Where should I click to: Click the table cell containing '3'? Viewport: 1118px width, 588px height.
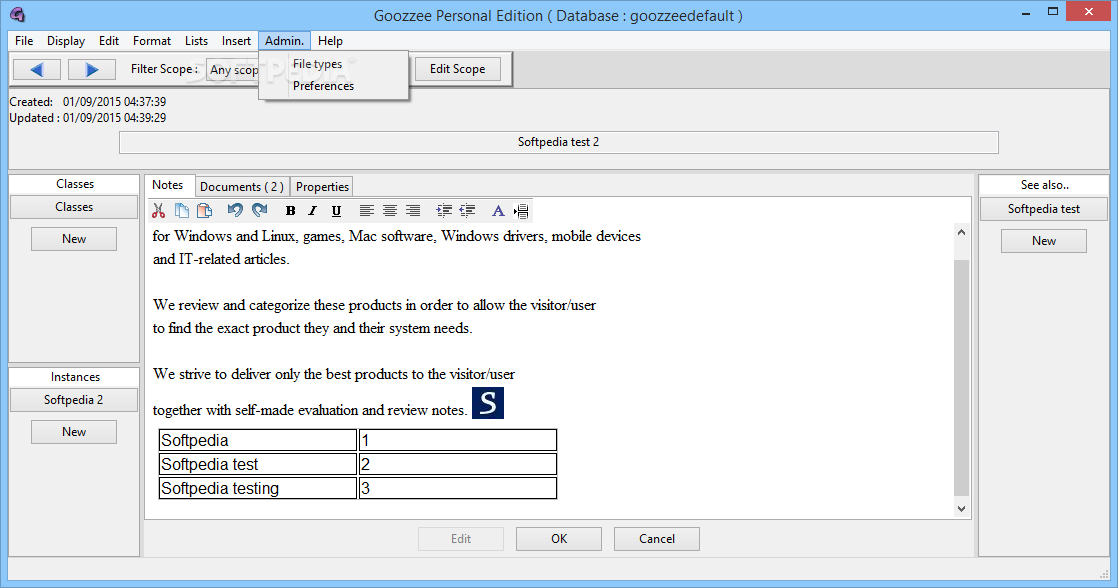click(458, 488)
